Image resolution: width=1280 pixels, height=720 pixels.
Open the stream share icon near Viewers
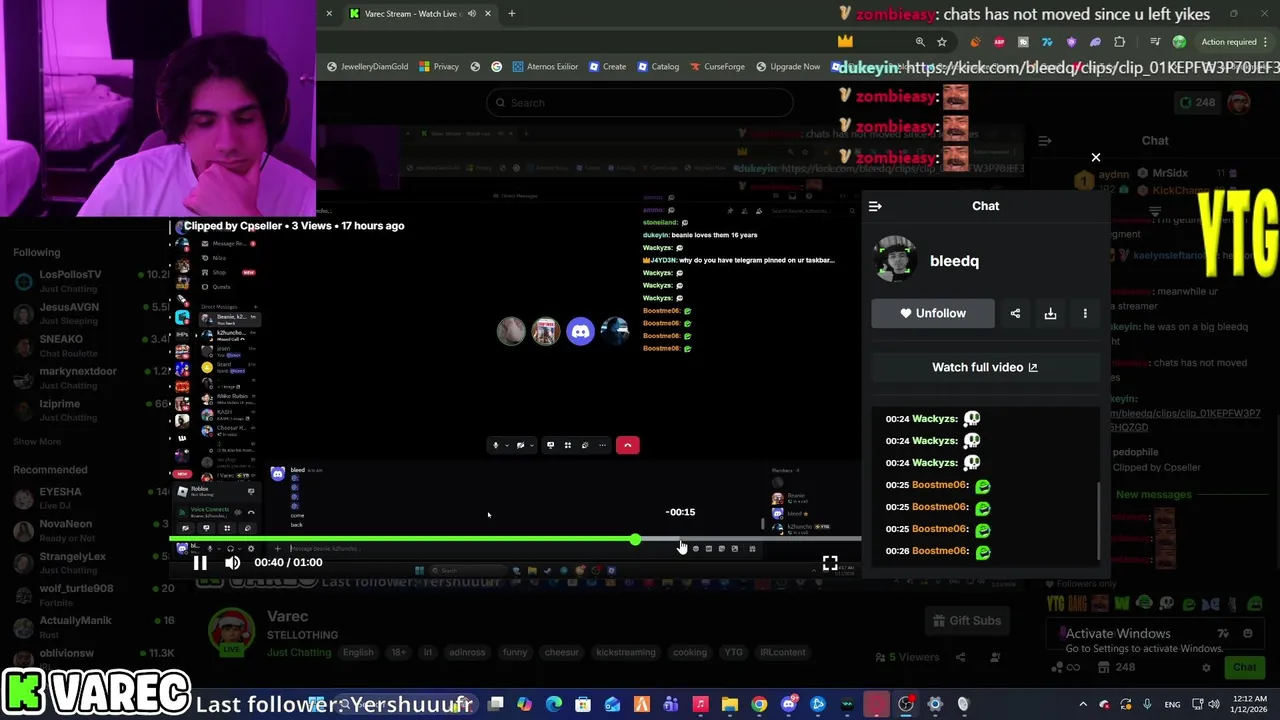point(961,657)
